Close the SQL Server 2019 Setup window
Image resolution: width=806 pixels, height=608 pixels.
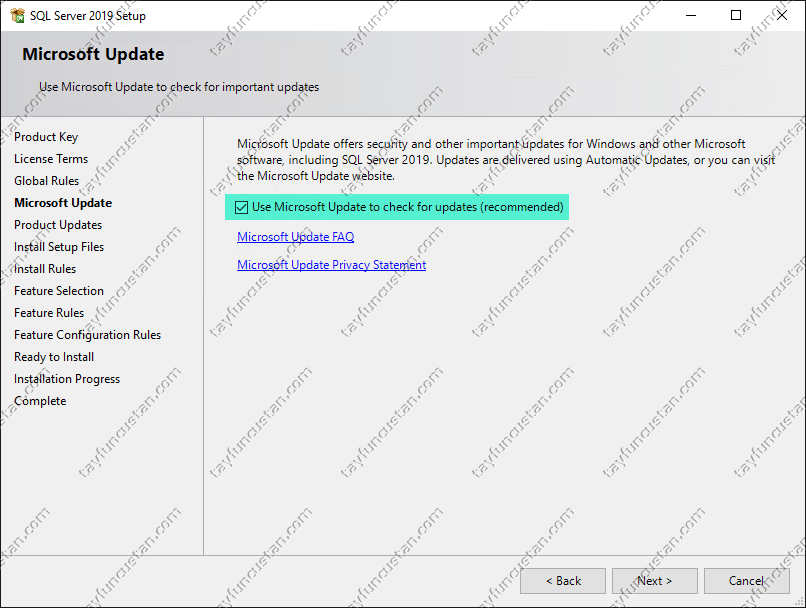click(x=782, y=15)
